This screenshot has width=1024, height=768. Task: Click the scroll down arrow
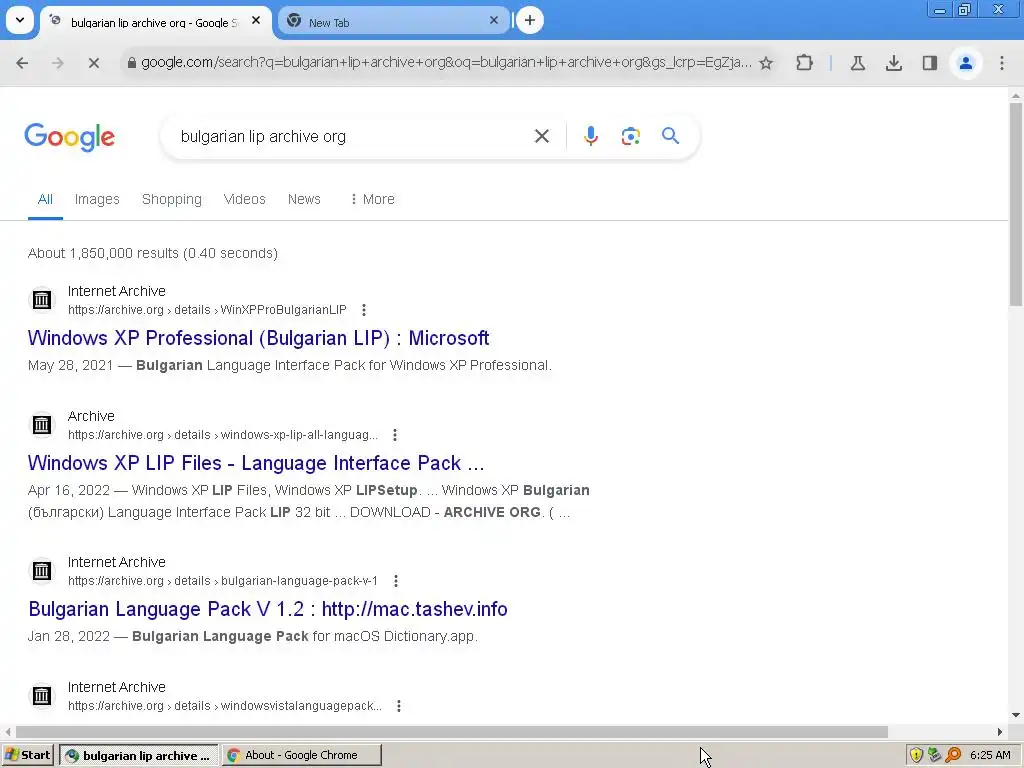(1016, 715)
